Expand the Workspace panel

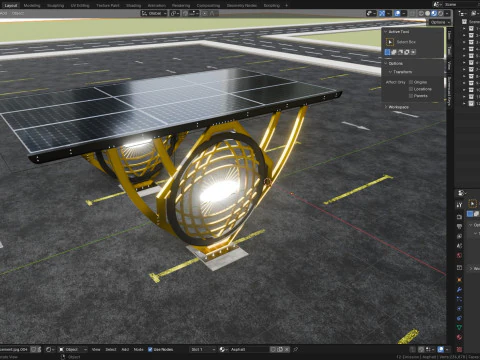386,107
